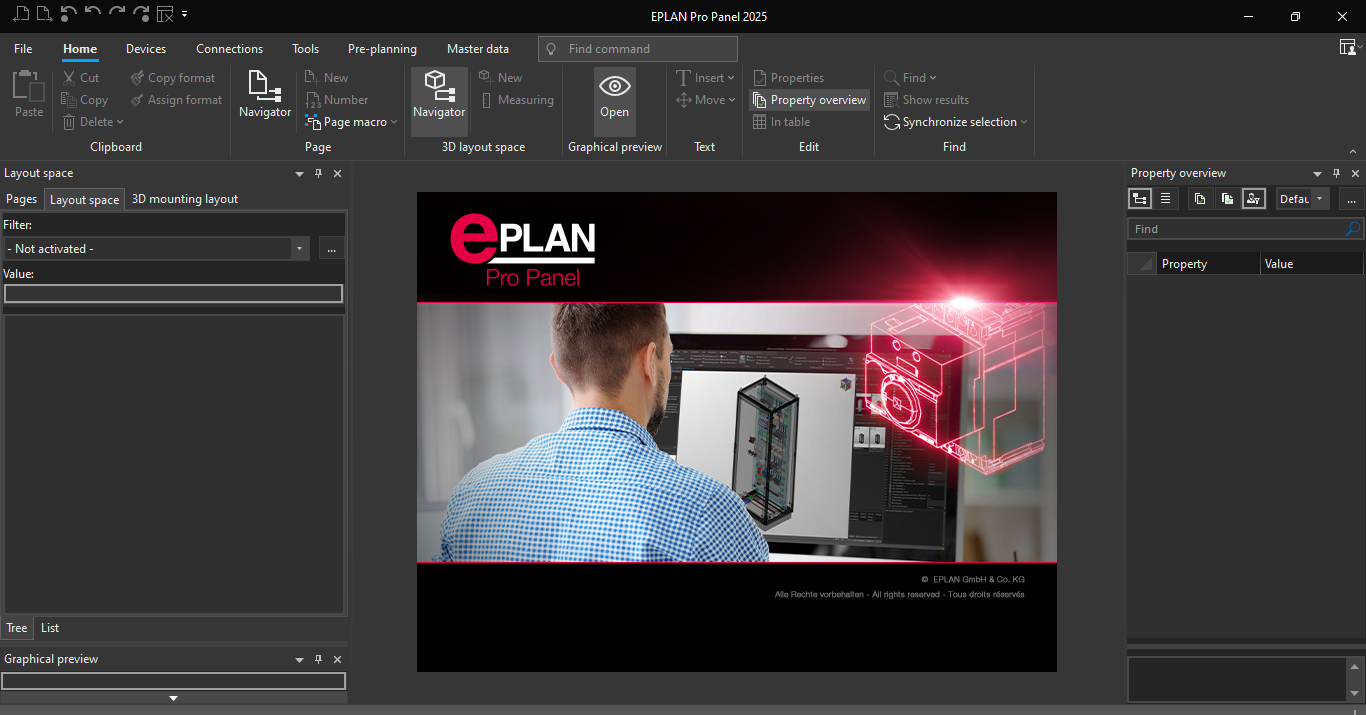Open the Move text dropdown

click(705, 99)
